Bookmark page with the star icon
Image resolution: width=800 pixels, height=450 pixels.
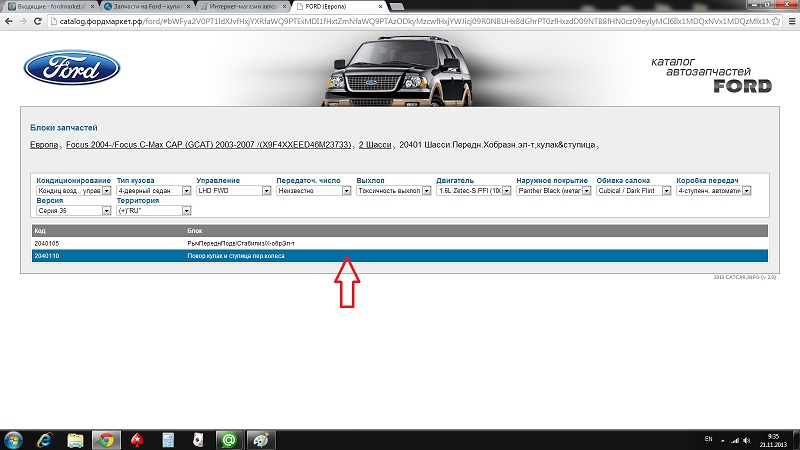(x=776, y=21)
